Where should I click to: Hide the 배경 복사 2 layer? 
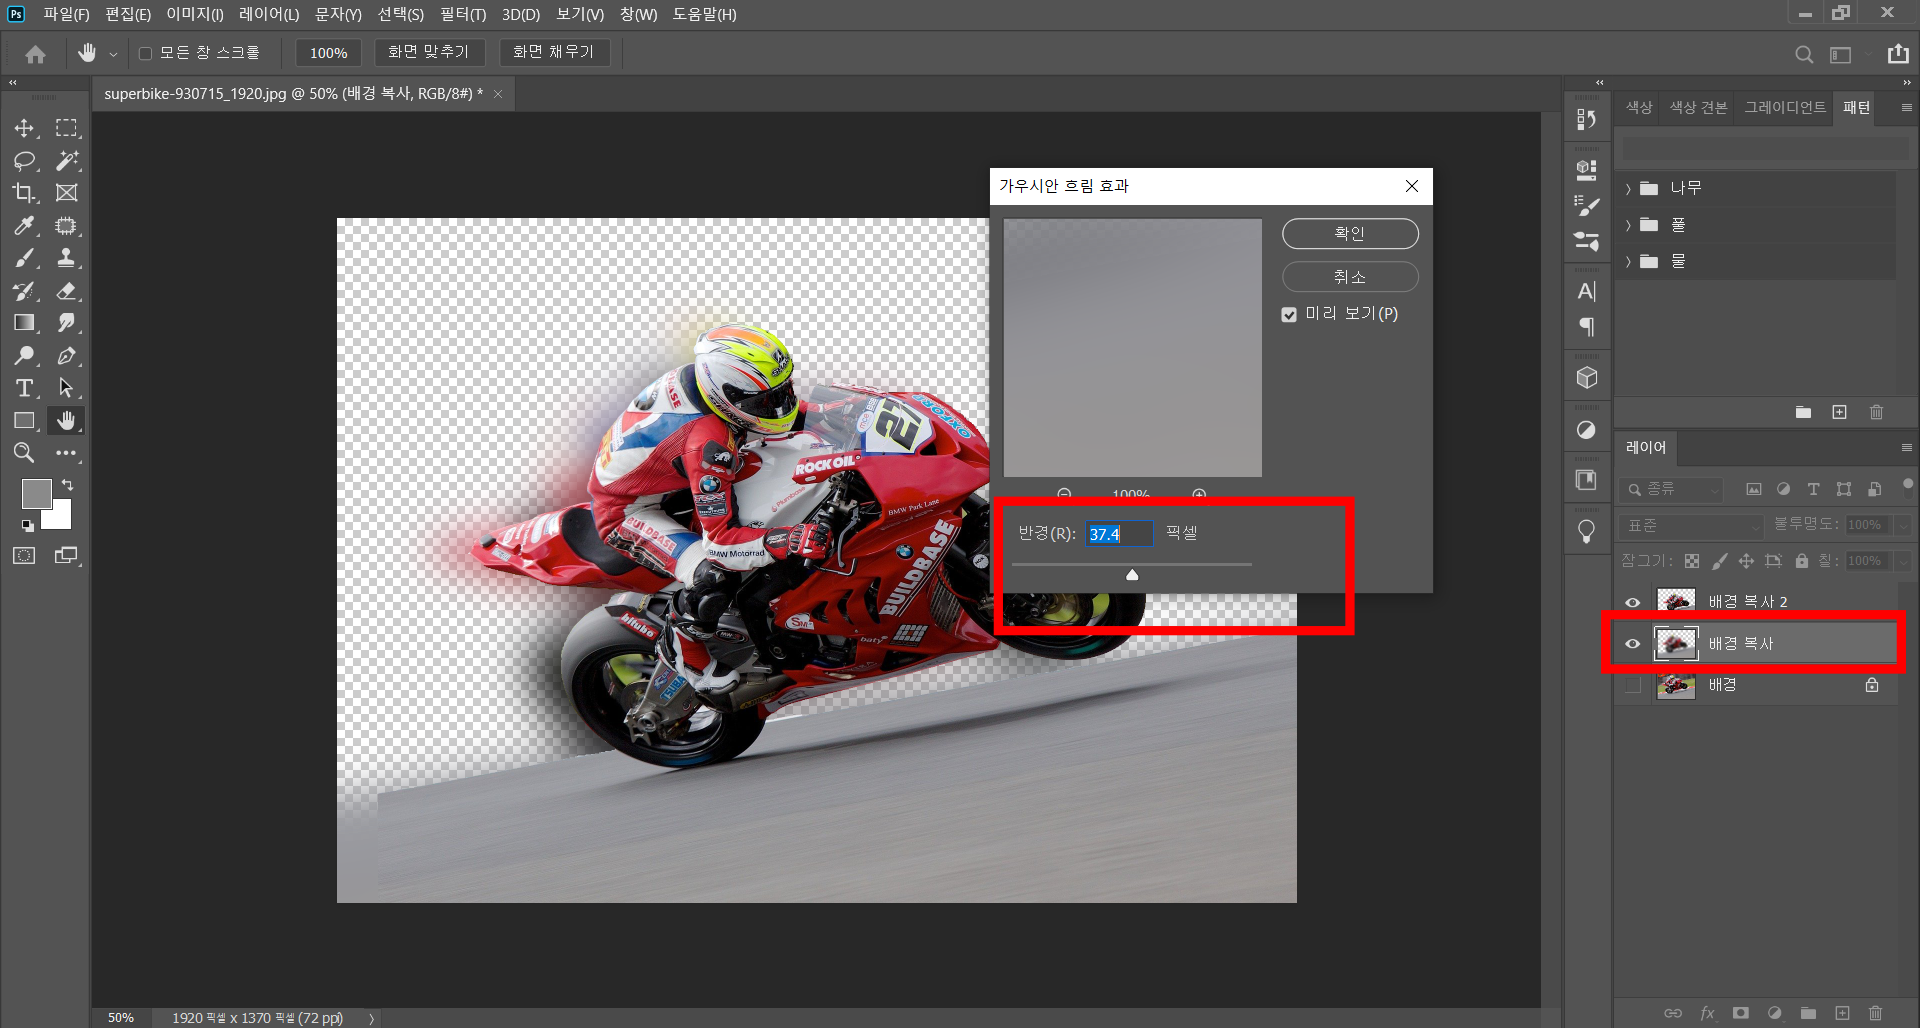tap(1632, 602)
